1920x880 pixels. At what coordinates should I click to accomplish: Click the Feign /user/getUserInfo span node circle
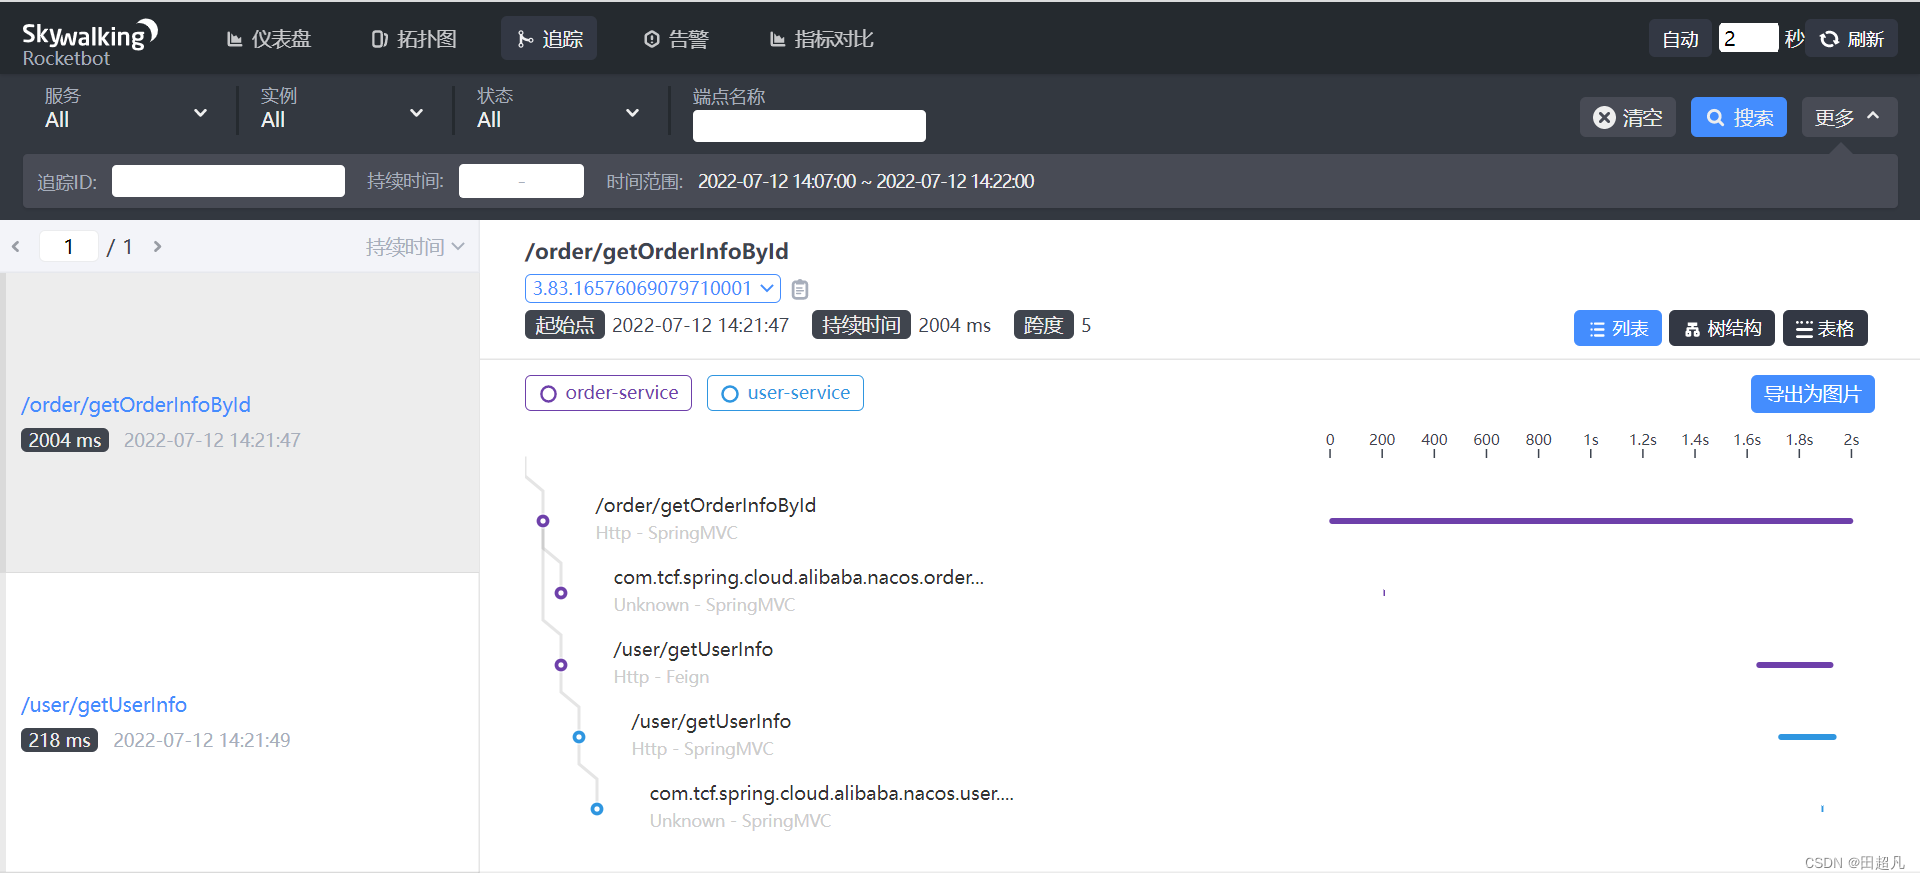(561, 665)
